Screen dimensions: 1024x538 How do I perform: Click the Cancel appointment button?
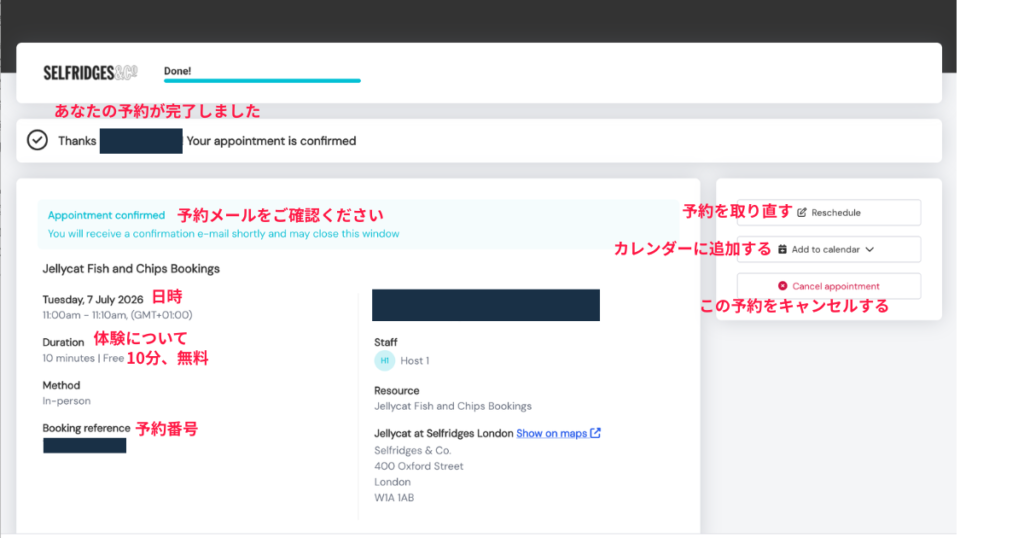(x=829, y=286)
